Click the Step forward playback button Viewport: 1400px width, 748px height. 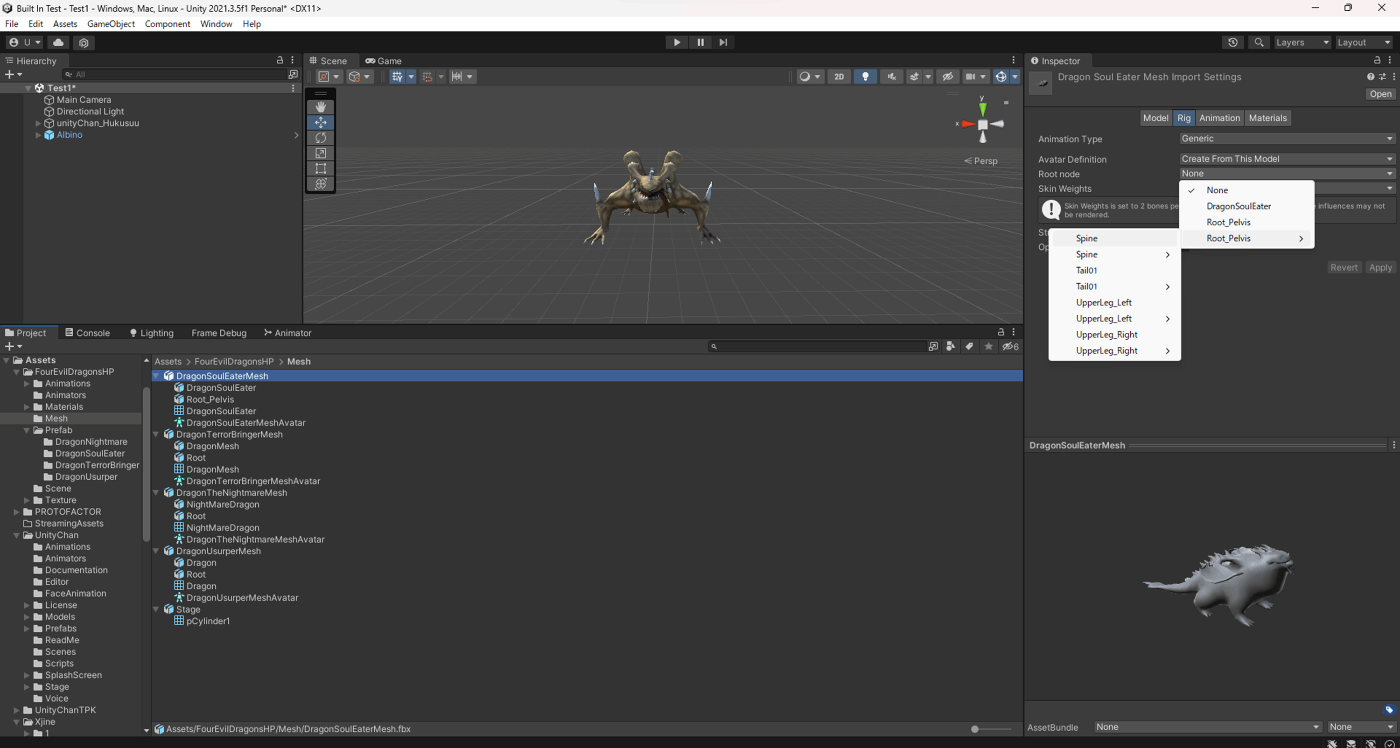pyautogui.click(x=723, y=42)
